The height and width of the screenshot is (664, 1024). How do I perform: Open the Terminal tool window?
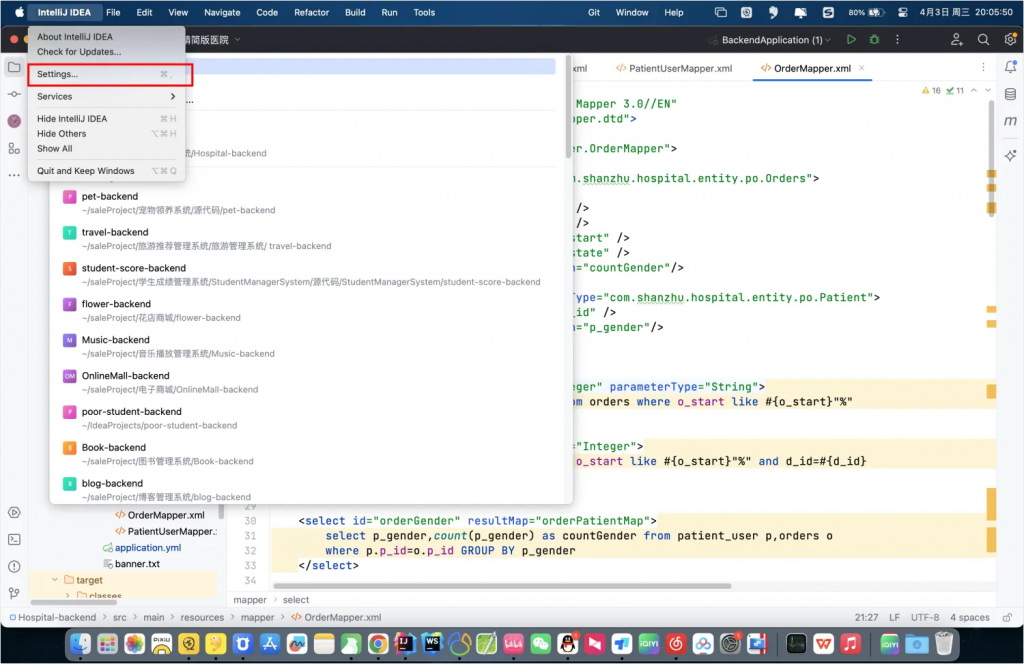[14, 539]
